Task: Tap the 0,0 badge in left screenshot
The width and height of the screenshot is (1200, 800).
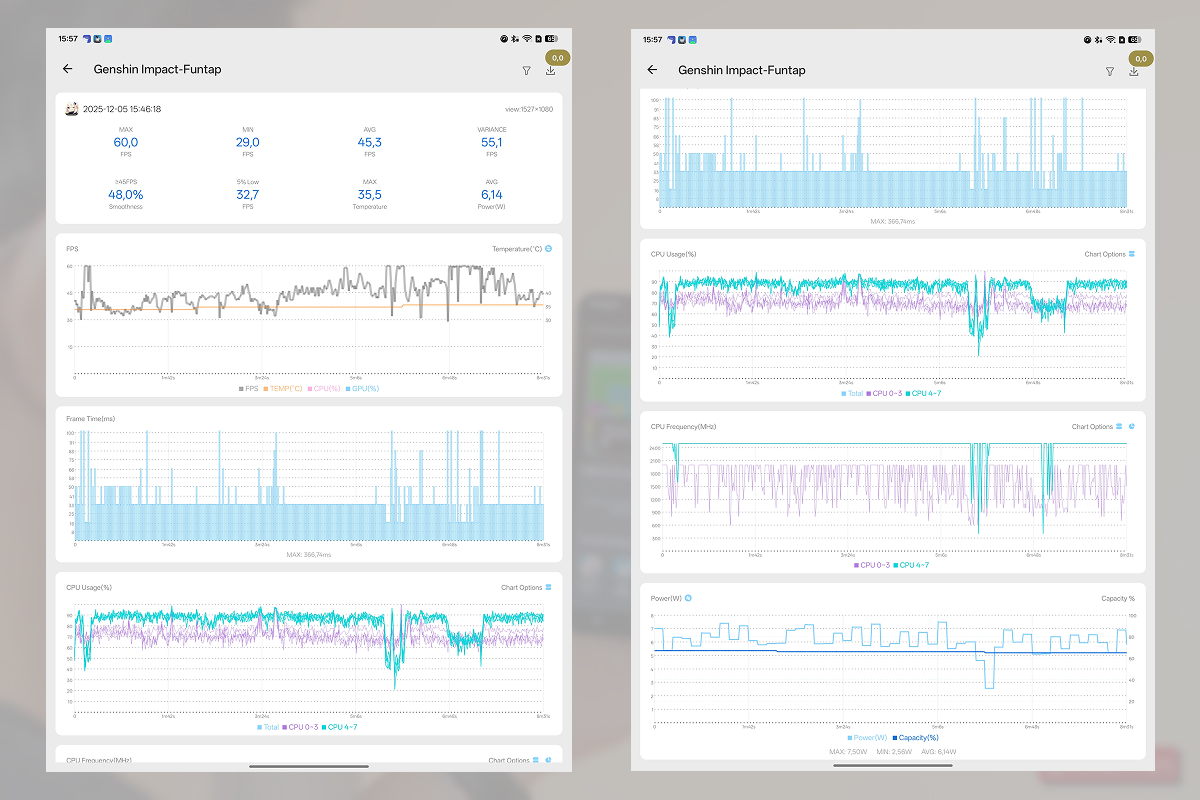Action: pos(557,58)
